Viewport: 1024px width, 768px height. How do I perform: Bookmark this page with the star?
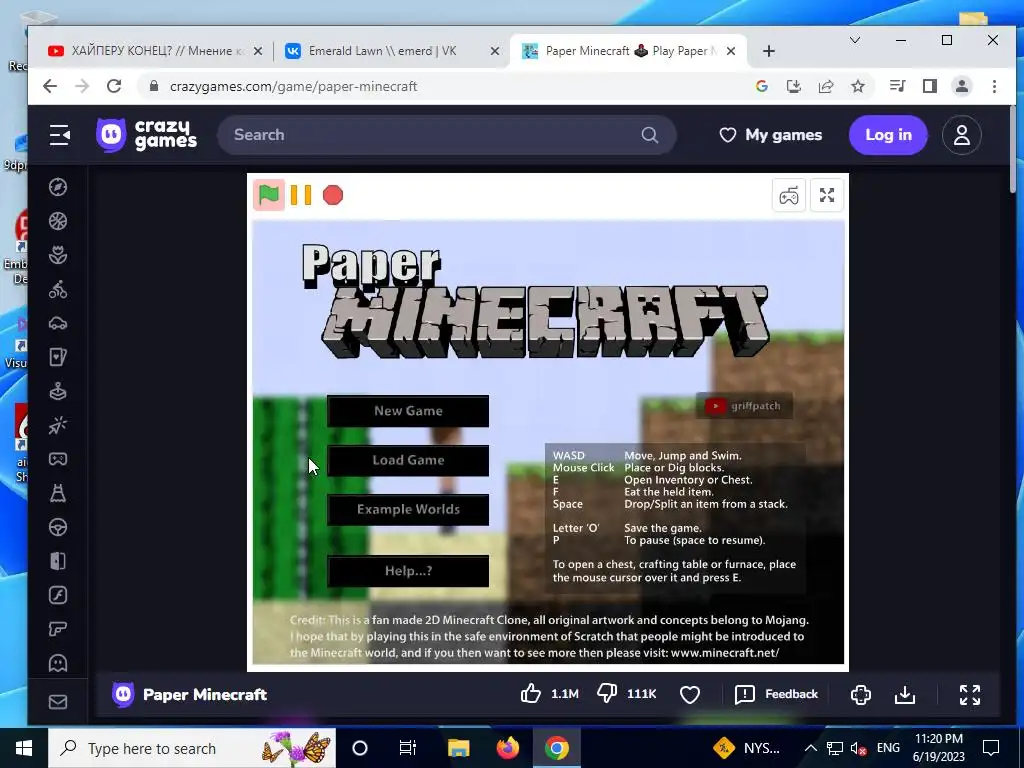click(x=858, y=86)
